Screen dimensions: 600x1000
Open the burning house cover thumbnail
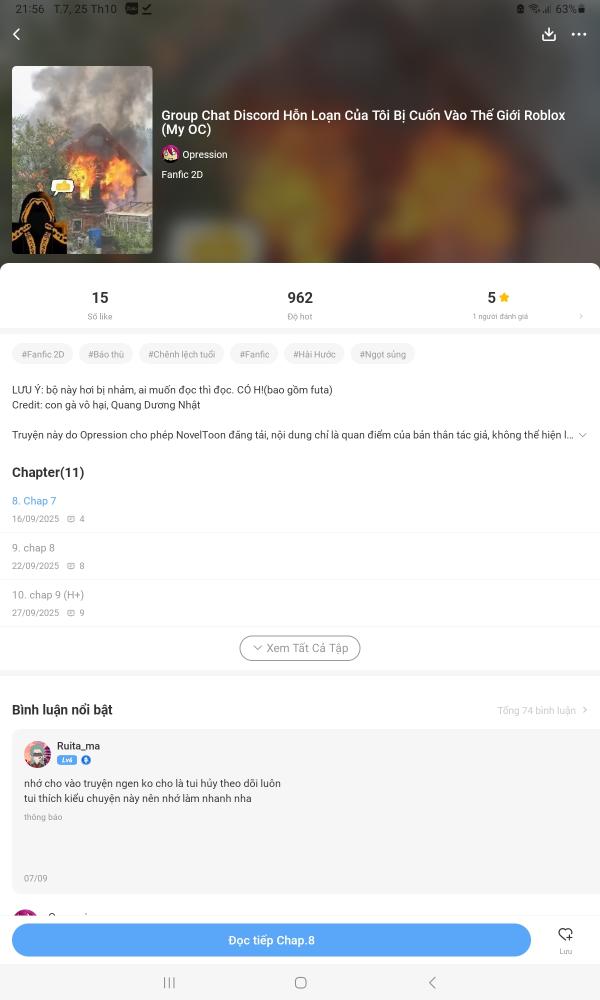coord(82,160)
